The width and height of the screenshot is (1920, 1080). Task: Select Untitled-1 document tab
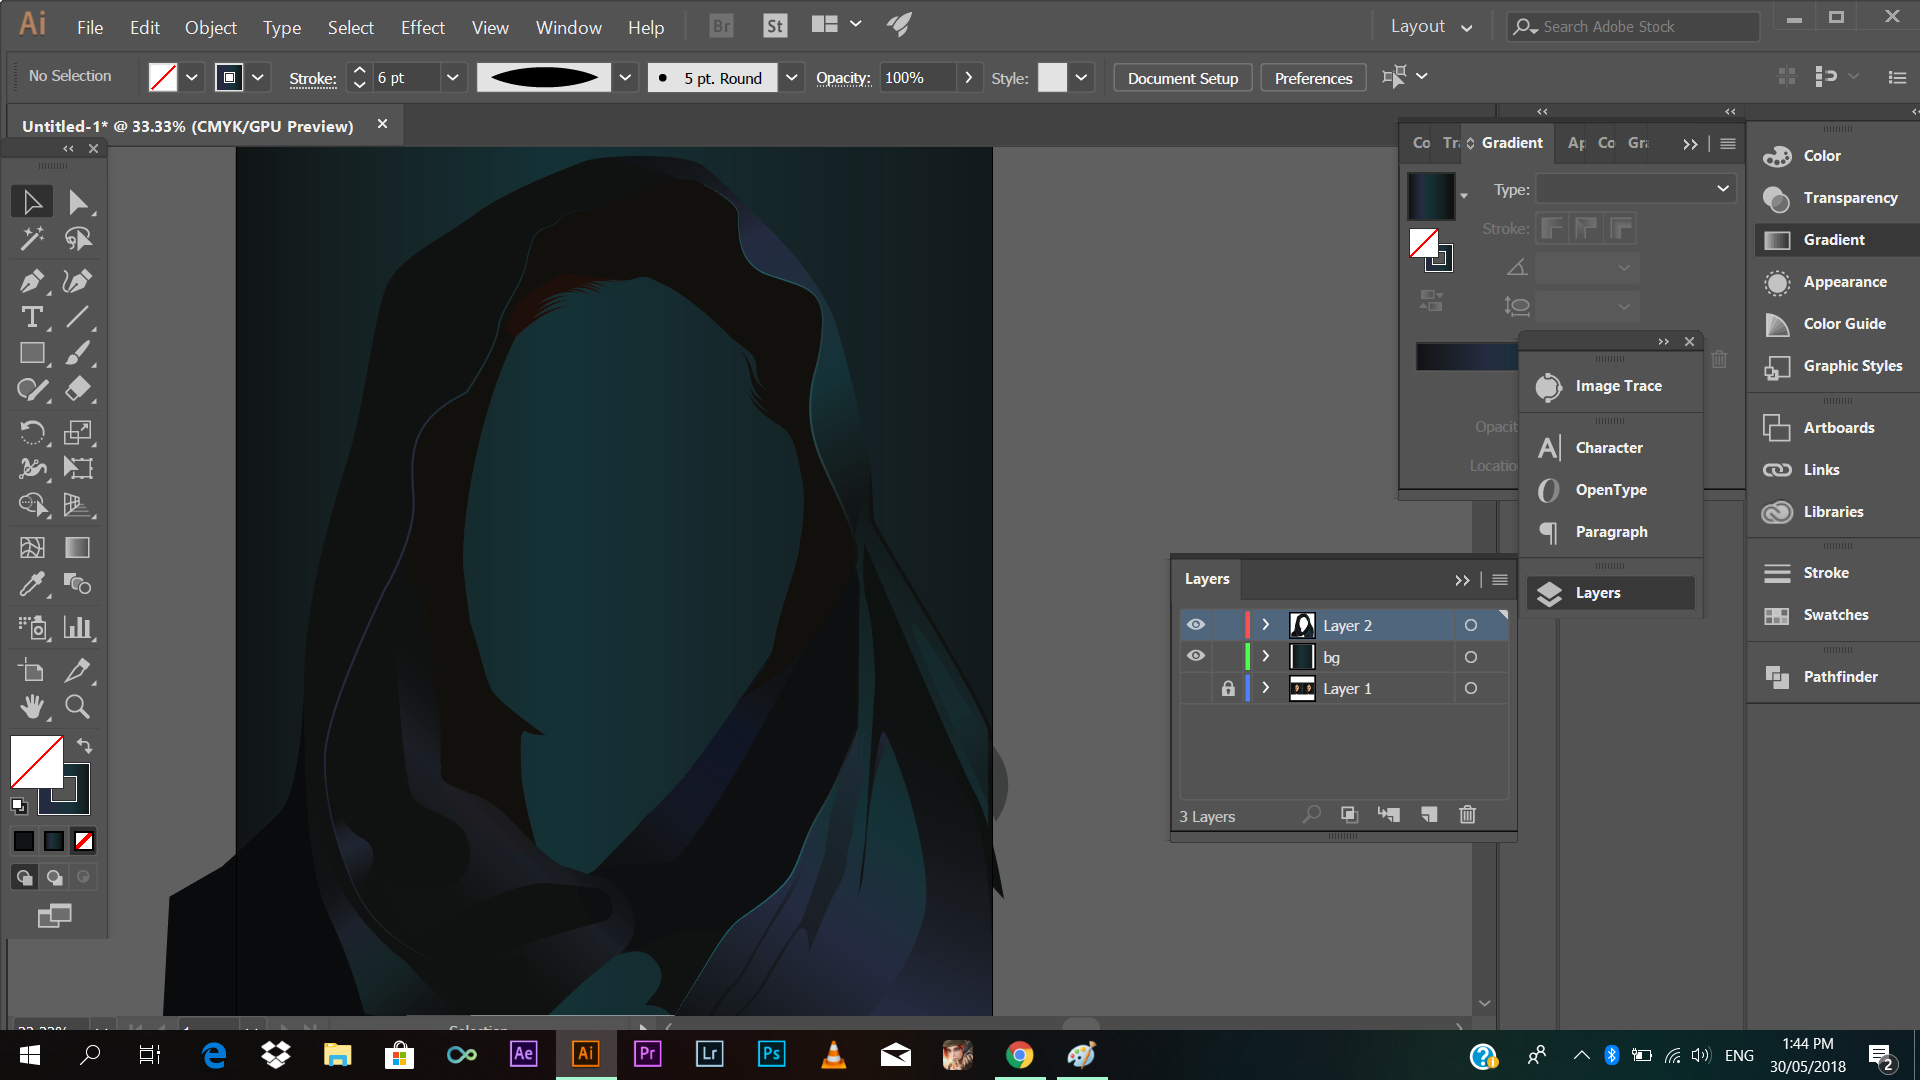pos(188,126)
